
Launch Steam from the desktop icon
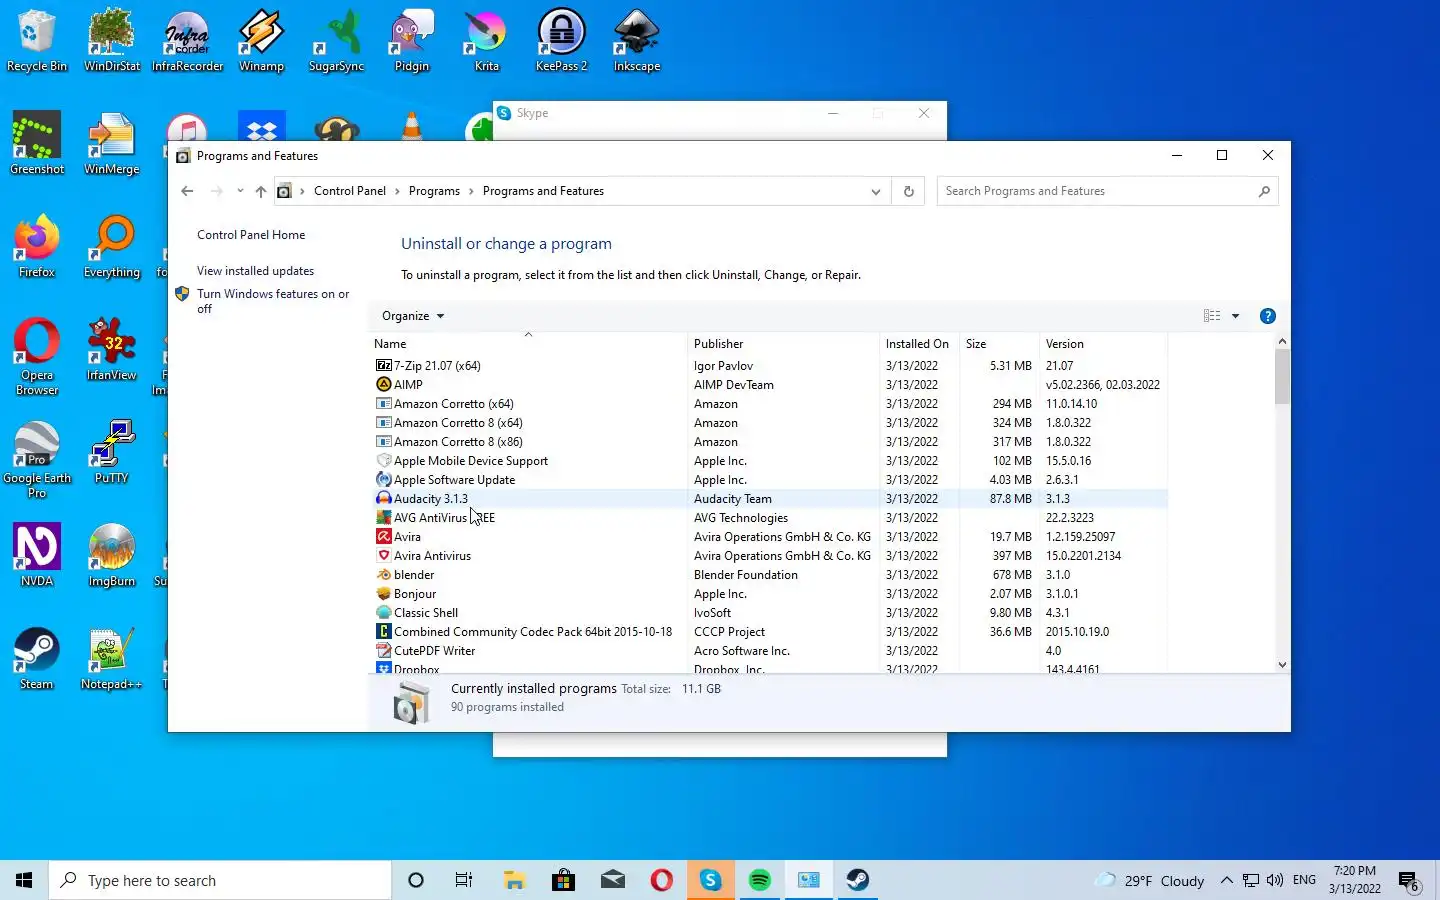pos(37,659)
